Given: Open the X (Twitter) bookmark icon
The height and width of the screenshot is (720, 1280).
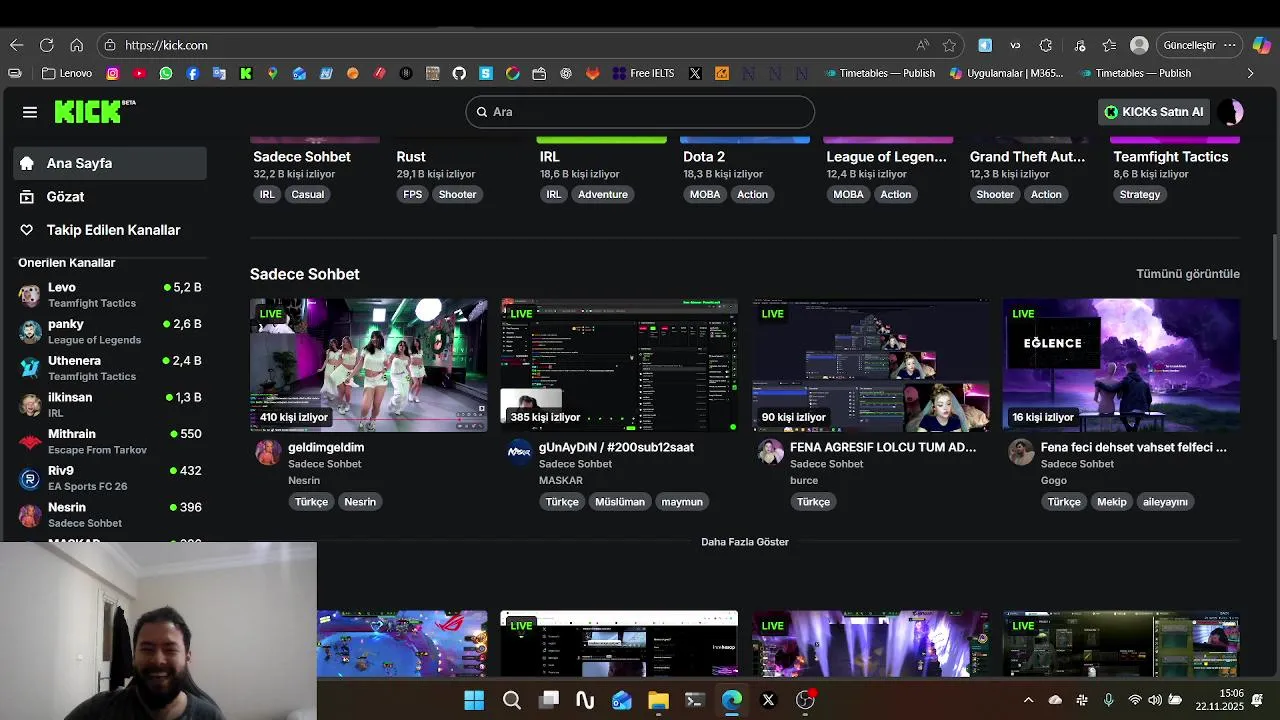Looking at the screenshot, I should [695, 73].
